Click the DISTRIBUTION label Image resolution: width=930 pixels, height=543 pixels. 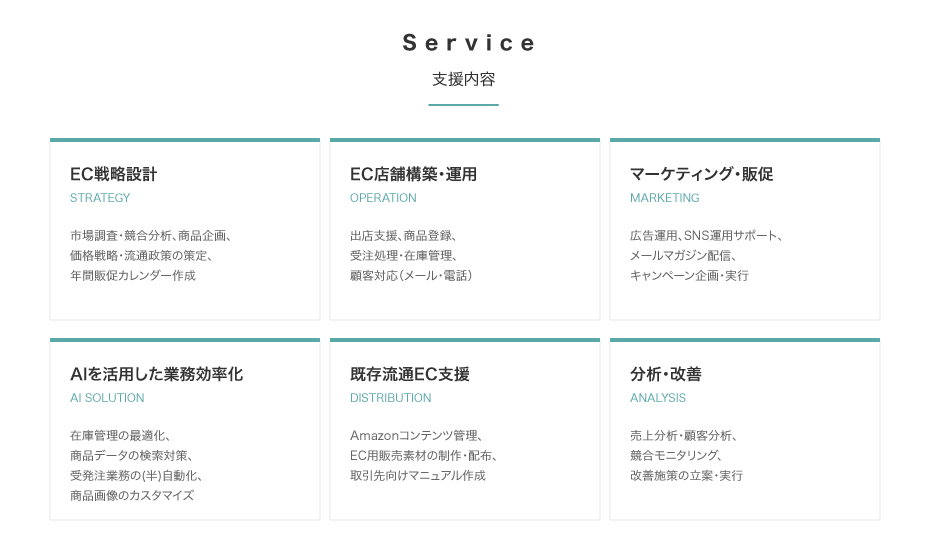(390, 398)
